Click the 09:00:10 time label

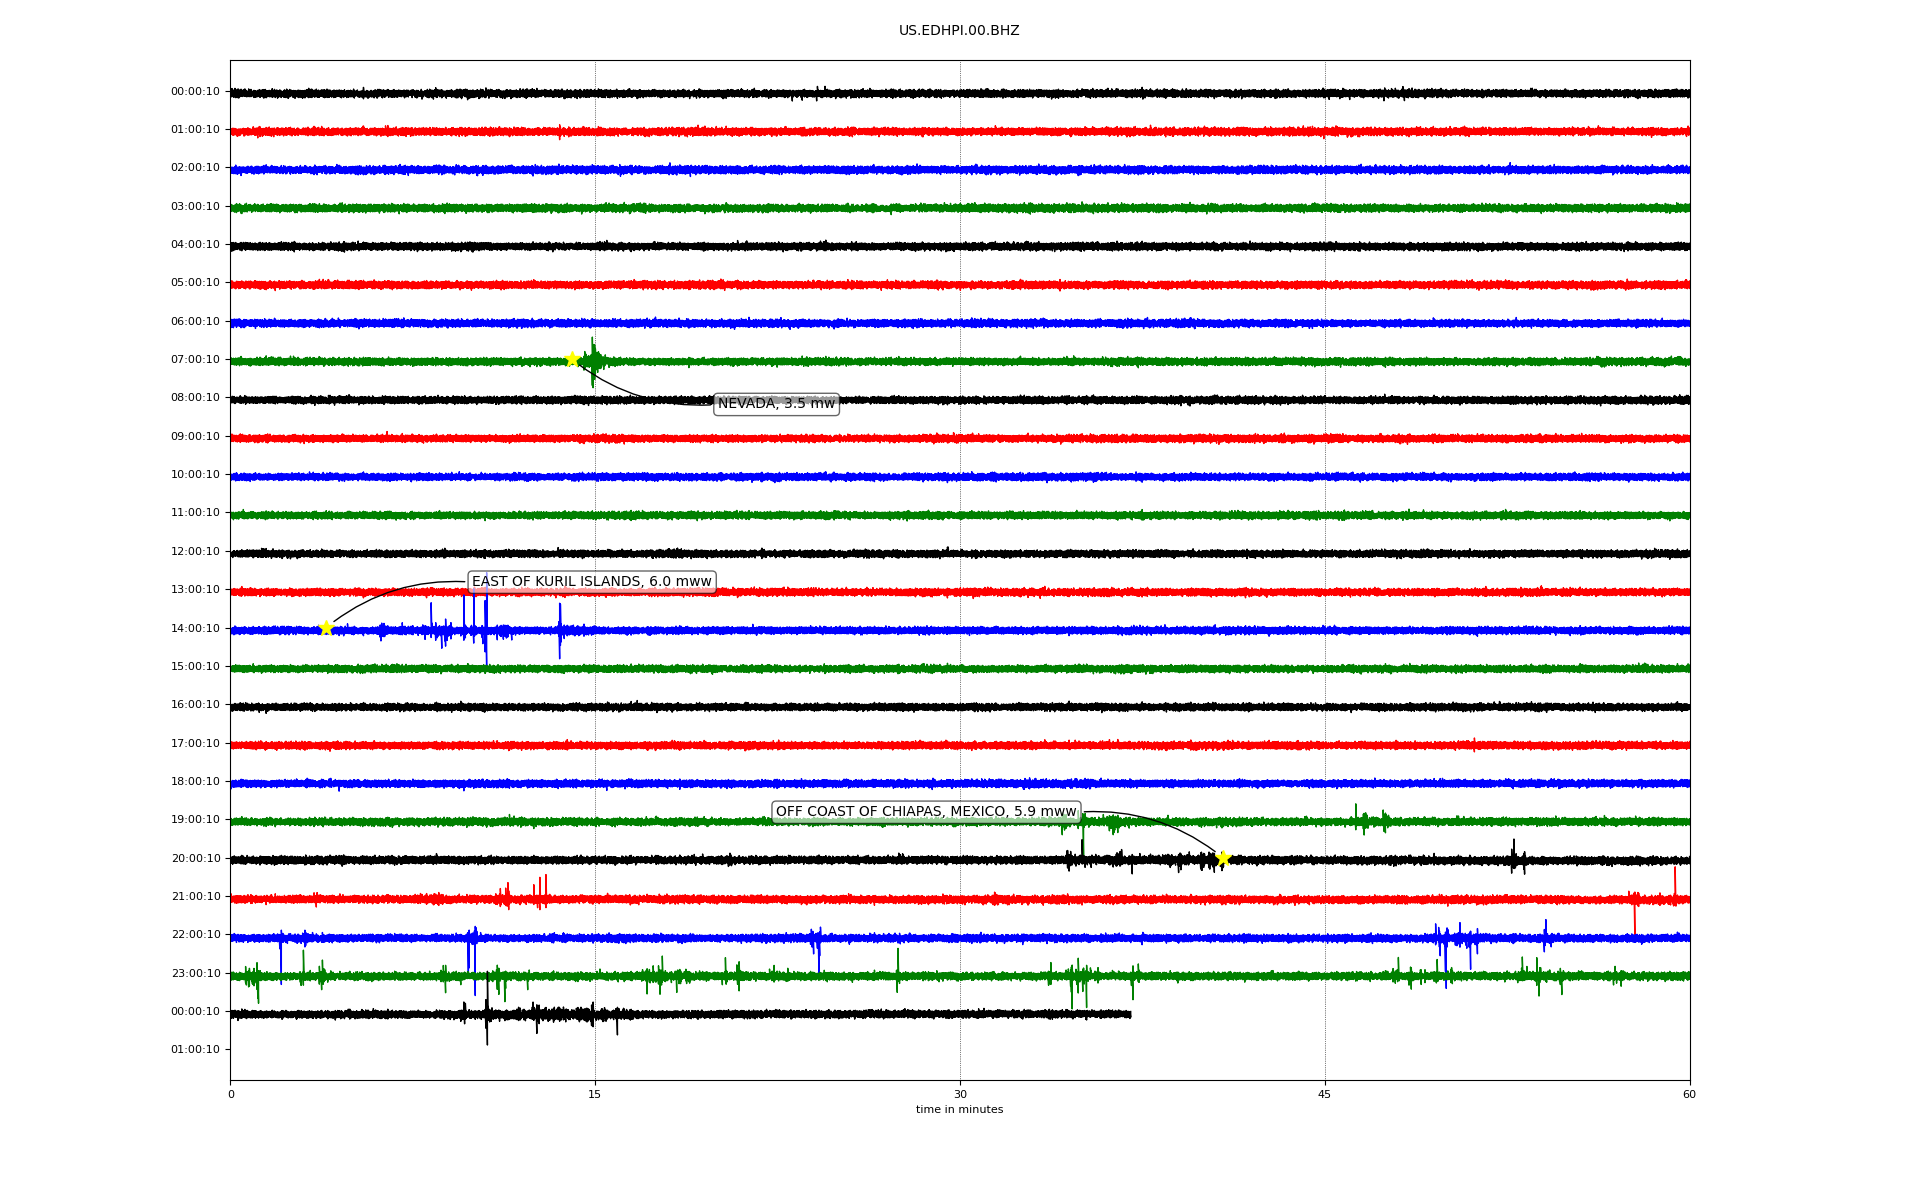(x=195, y=437)
